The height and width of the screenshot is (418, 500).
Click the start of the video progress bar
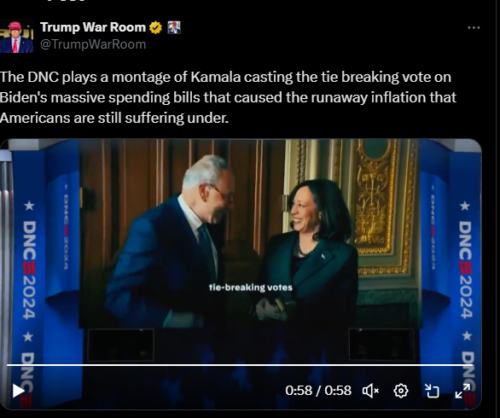pyautogui.click(x=8, y=365)
